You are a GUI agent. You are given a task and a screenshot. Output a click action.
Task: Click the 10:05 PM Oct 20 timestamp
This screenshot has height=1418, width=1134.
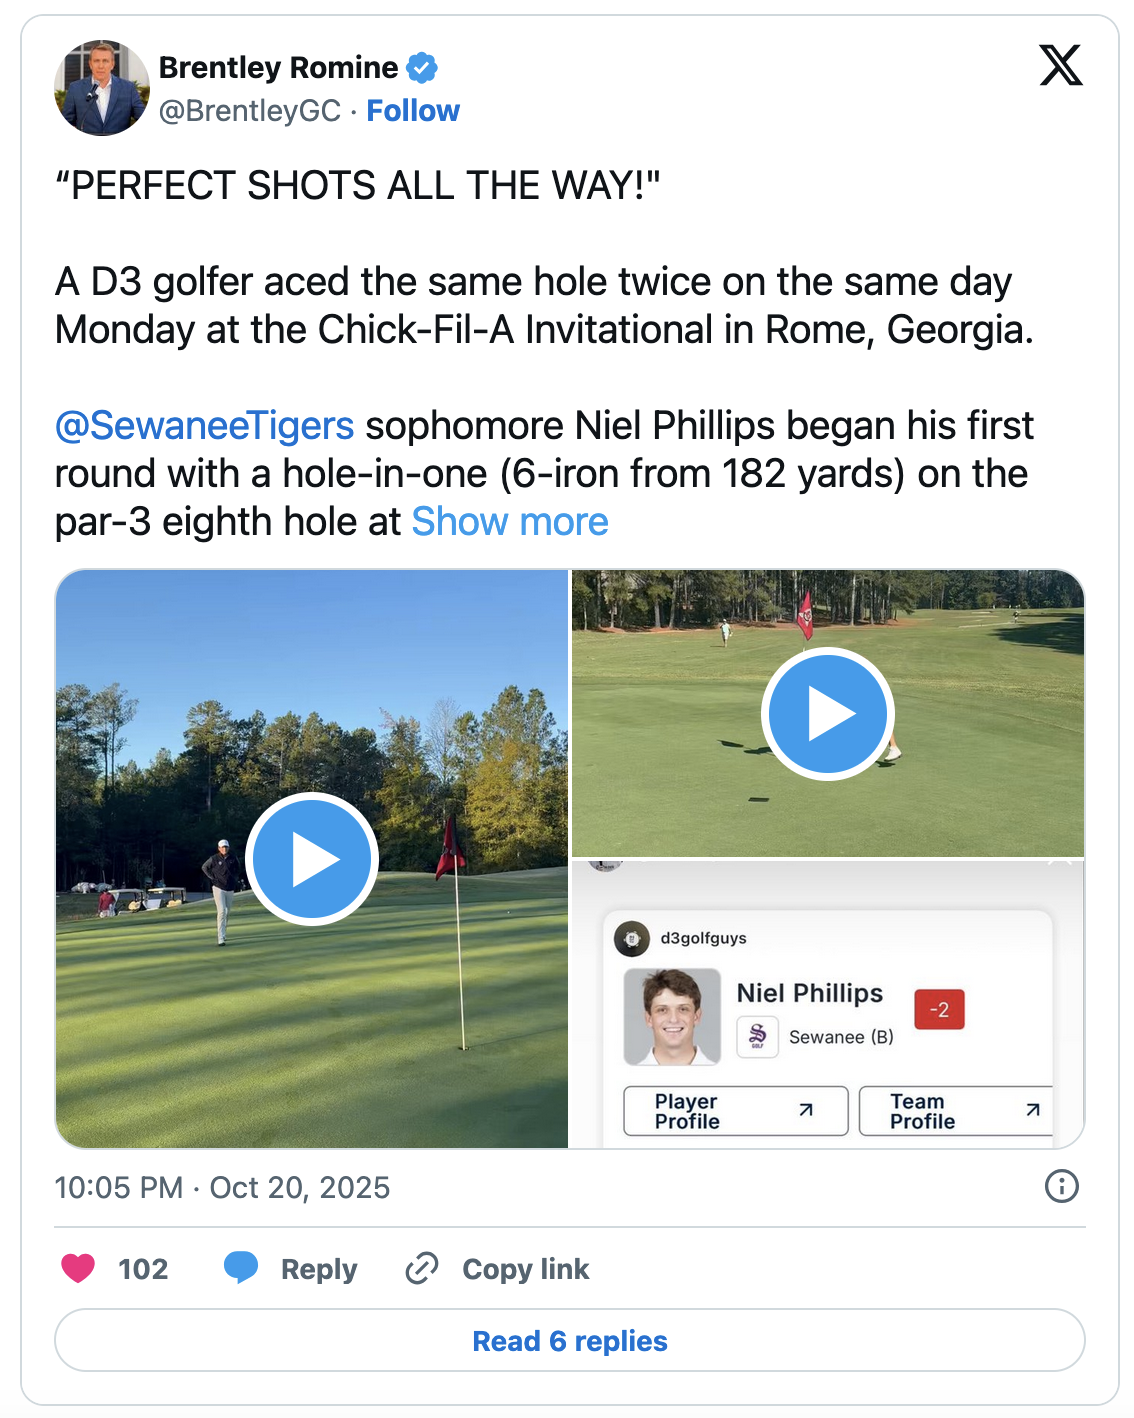click(x=222, y=1187)
